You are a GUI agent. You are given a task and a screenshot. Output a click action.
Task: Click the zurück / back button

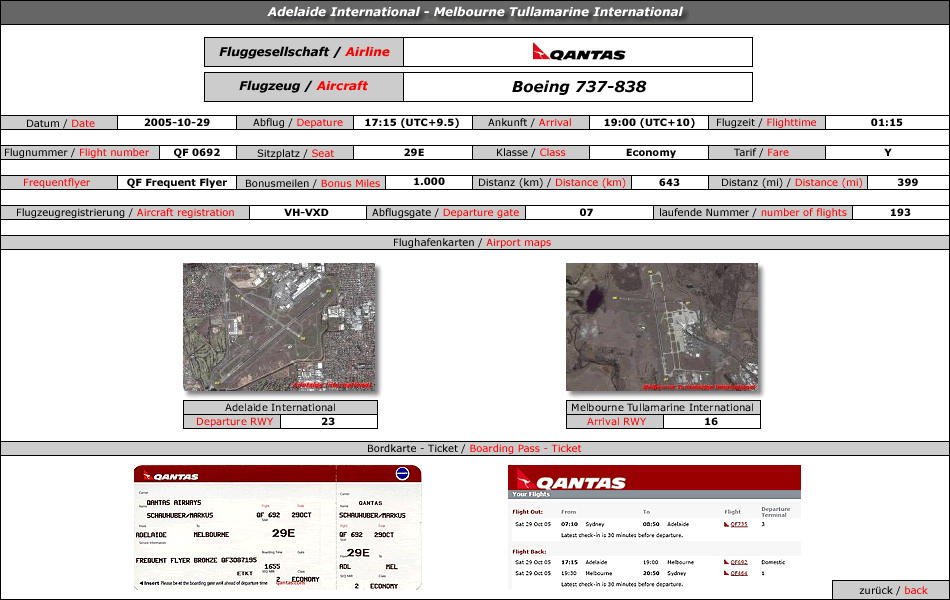coord(892,590)
